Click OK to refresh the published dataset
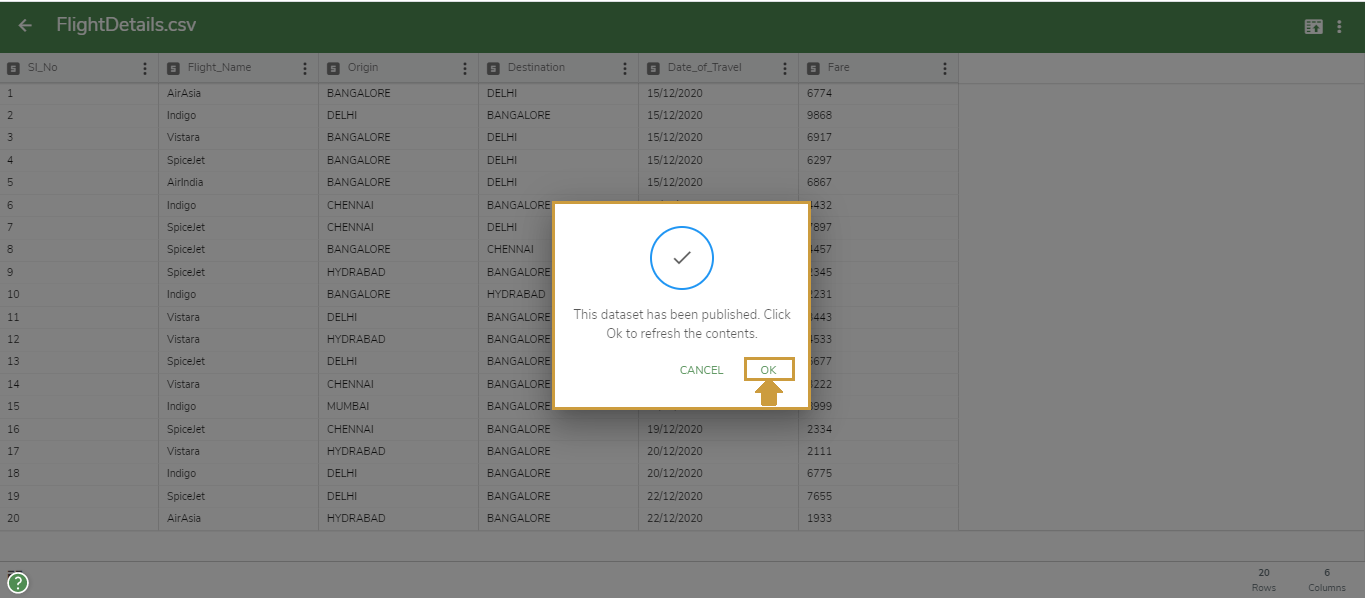Viewport: 1366px width, 598px height. pyautogui.click(x=768, y=369)
